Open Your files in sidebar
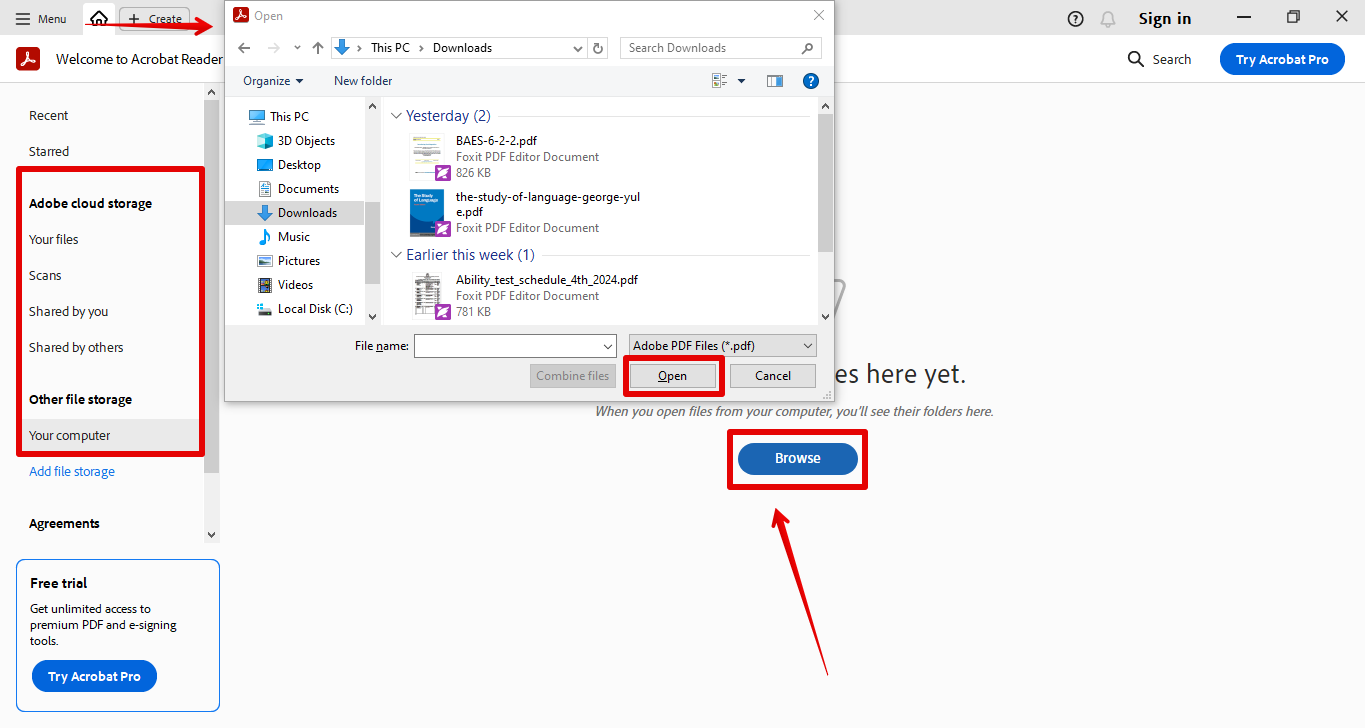The width and height of the screenshot is (1365, 728). (54, 240)
